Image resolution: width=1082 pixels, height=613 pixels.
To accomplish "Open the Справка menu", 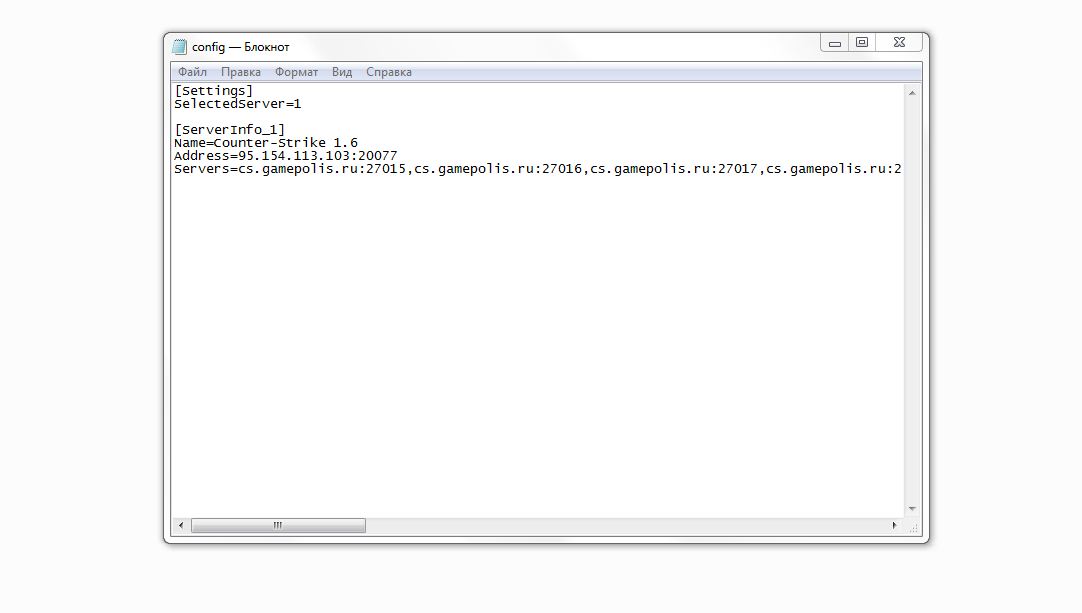I will pos(388,72).
